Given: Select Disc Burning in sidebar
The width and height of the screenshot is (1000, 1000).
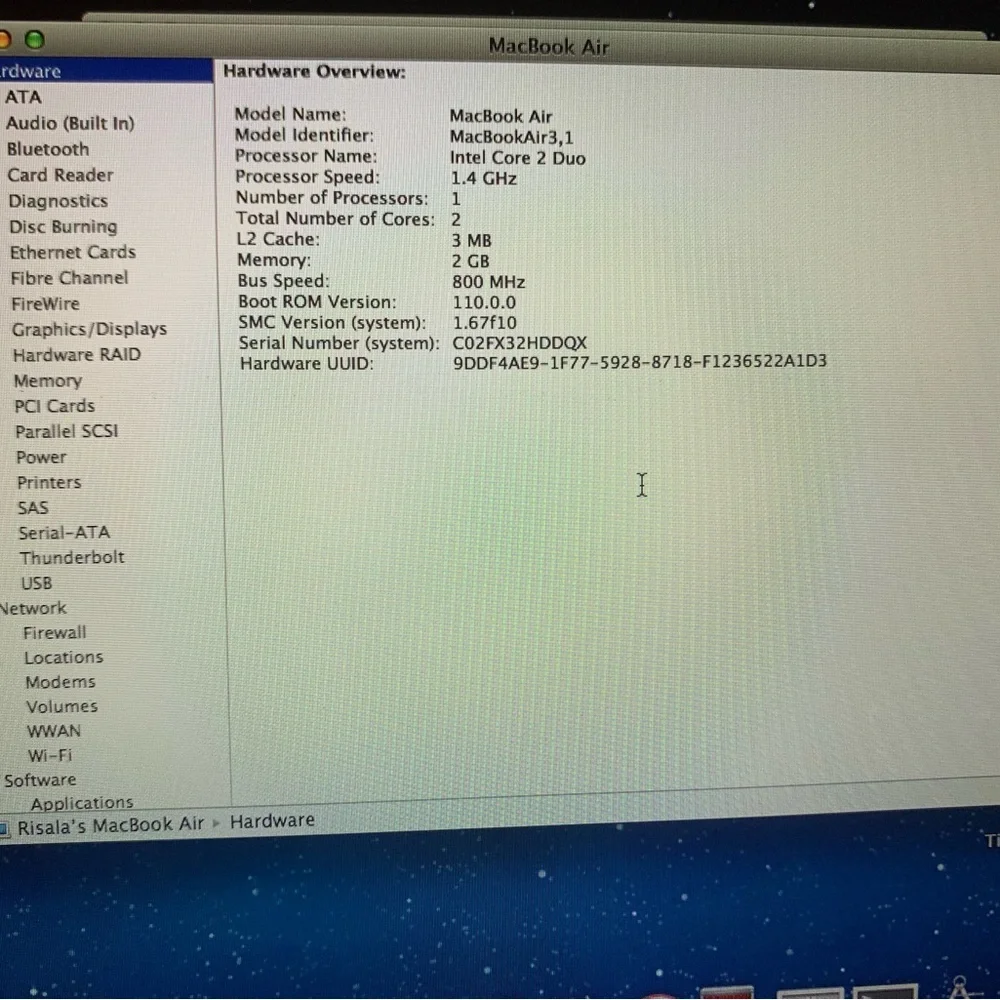Looking at the screenshot, I should point(63,226).
